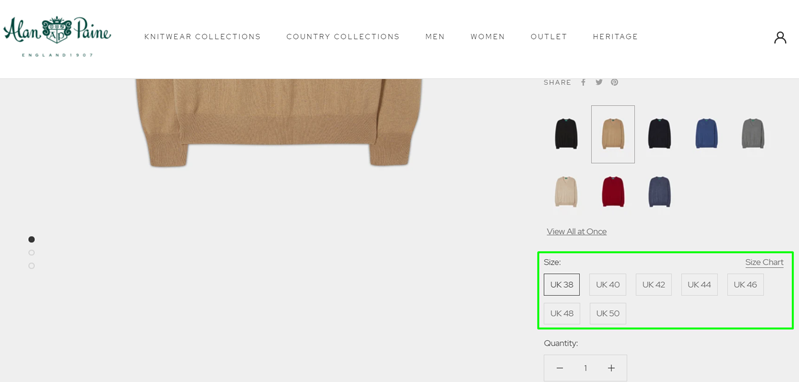
Task: Click View All at Once link
Action: (x=576, y=231)
